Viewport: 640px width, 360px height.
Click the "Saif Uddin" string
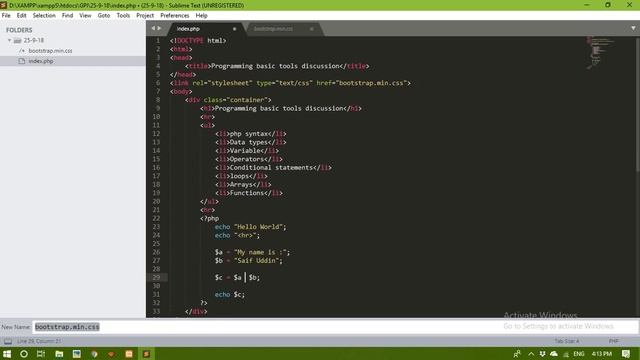pos(256,260)
